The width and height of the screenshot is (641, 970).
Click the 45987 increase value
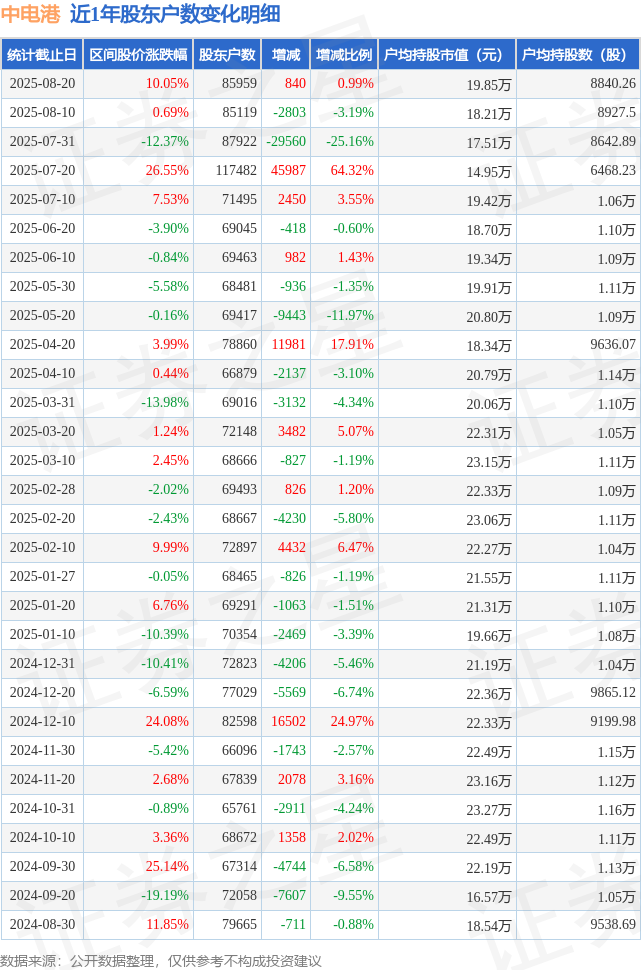click(288, 170)
